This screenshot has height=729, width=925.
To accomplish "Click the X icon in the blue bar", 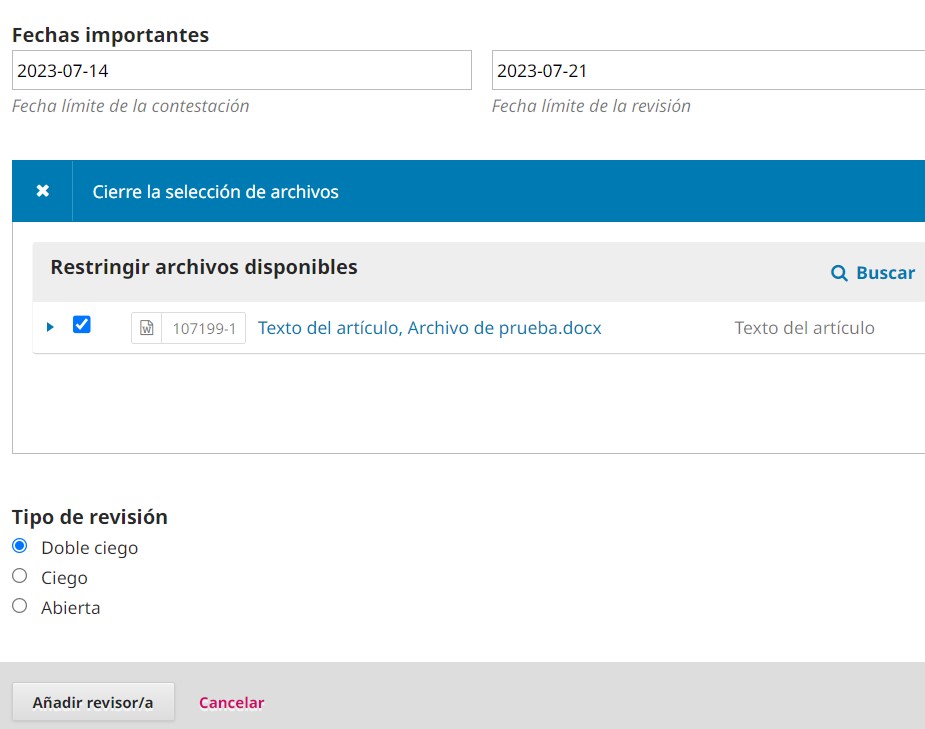I will click(42, 191).
